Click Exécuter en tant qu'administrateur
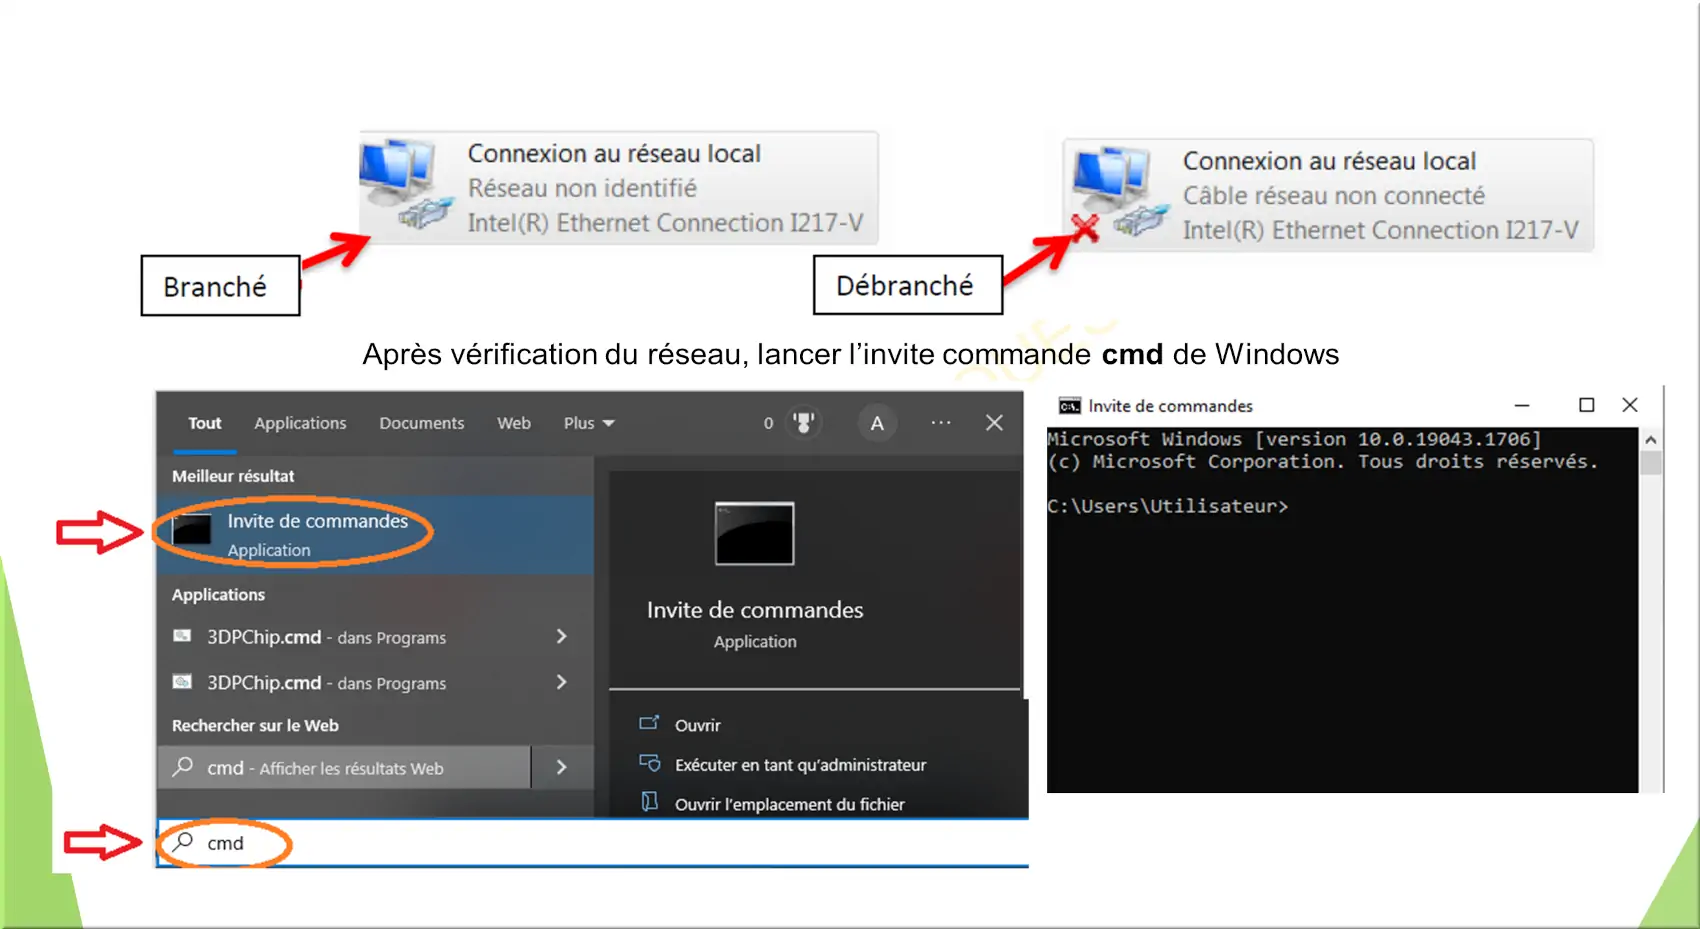The image size is (1700, 929). pos(800,765)
